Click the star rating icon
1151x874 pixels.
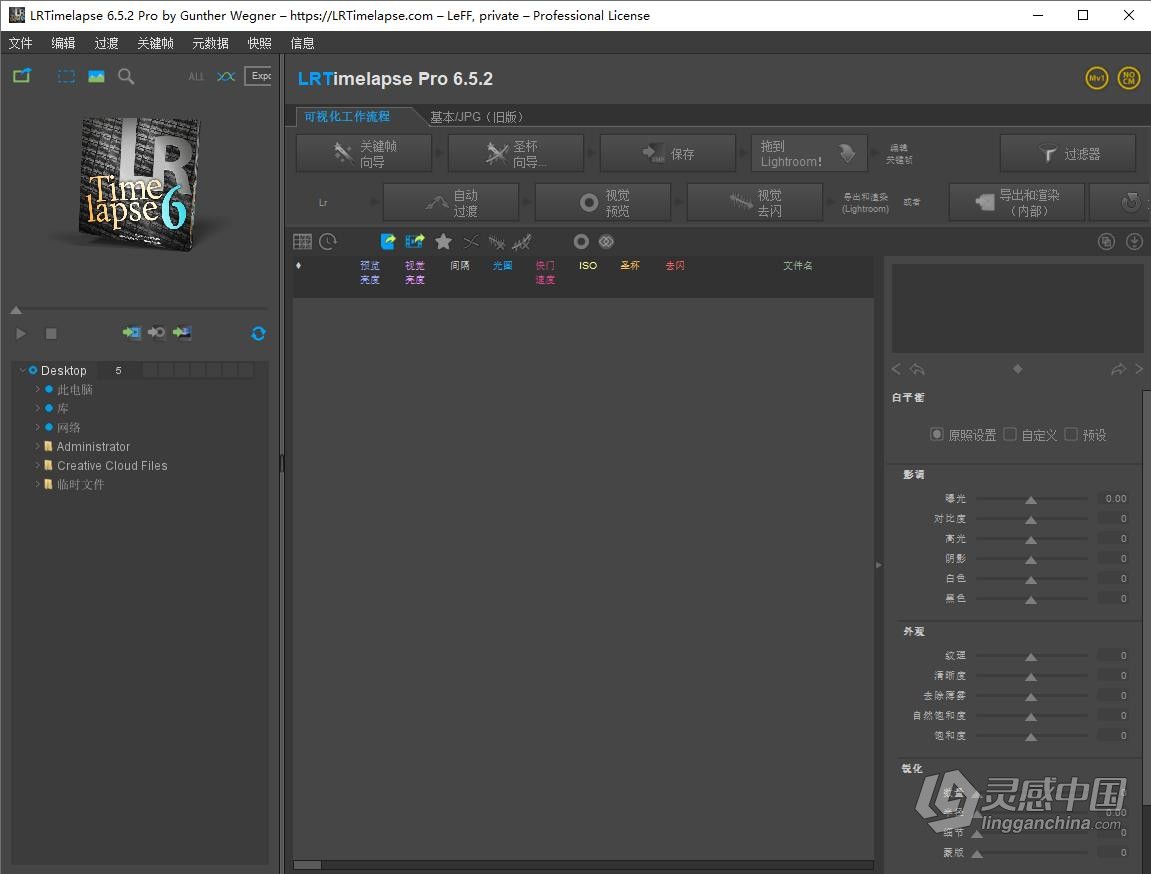(443, 241)
